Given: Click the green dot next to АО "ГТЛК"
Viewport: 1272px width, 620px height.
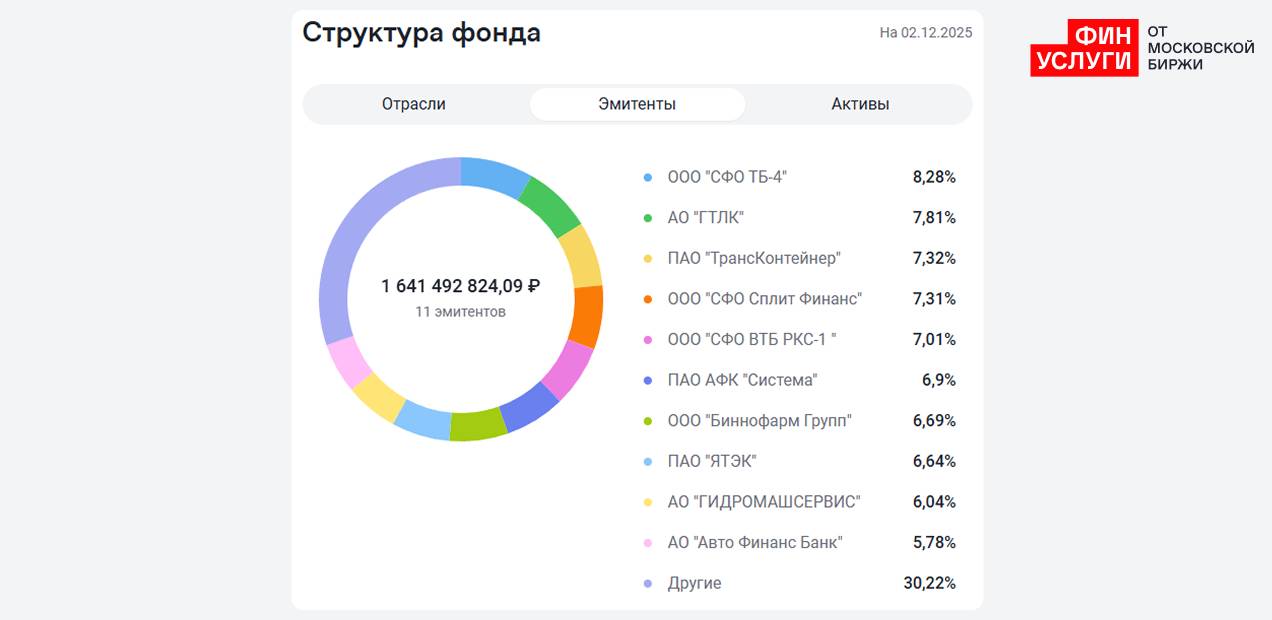Looking at the screenshot, I should 647,218.
